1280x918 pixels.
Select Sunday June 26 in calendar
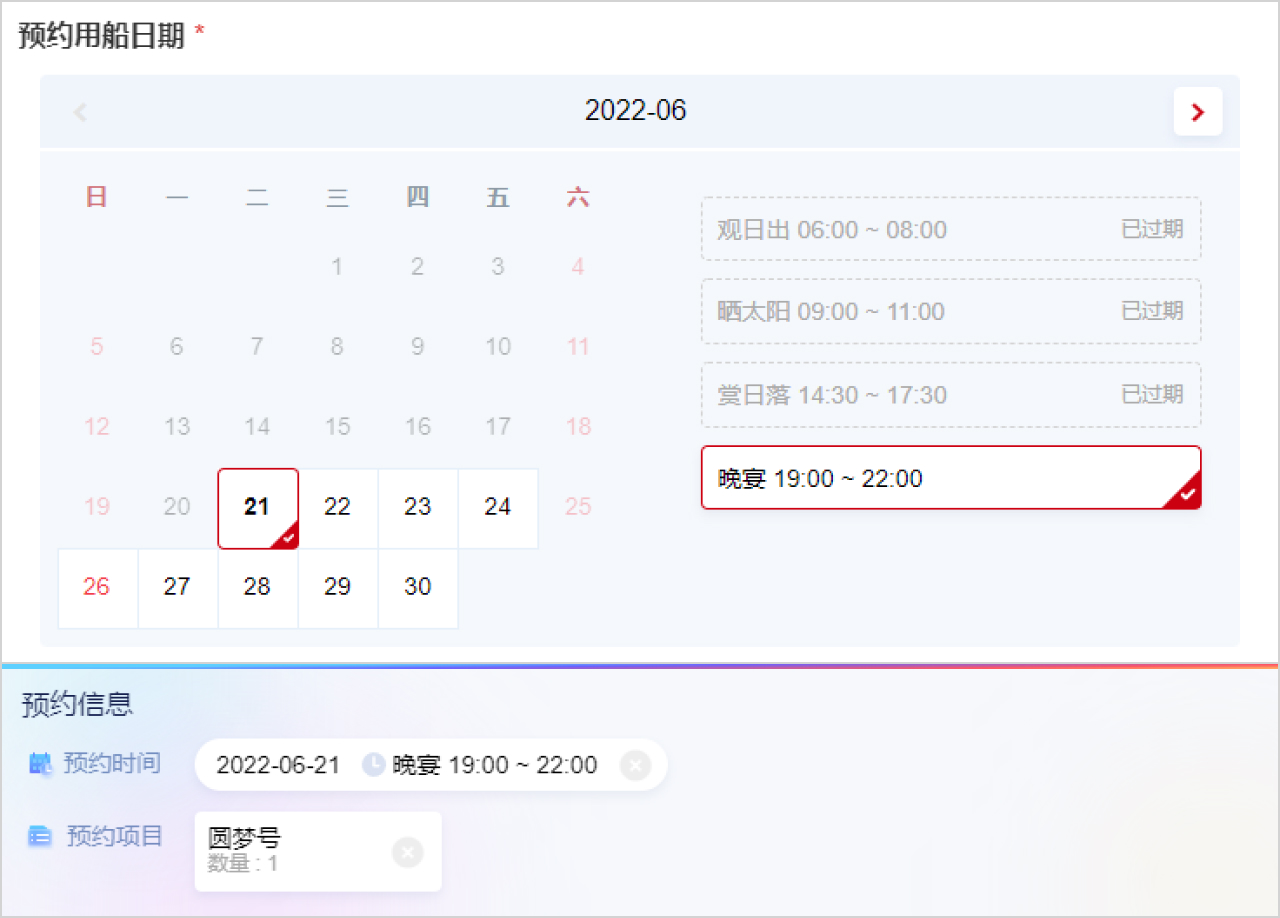tap(97, 588)
